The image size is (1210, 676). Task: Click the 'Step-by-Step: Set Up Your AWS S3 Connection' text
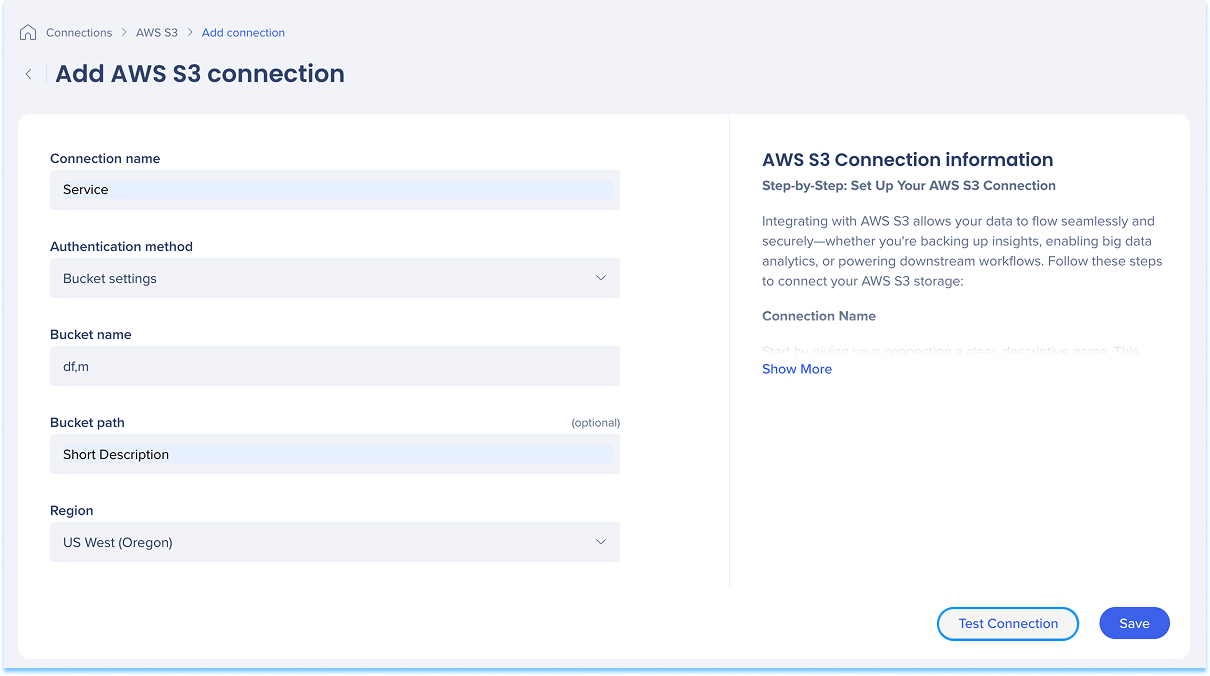click(909, 186)
